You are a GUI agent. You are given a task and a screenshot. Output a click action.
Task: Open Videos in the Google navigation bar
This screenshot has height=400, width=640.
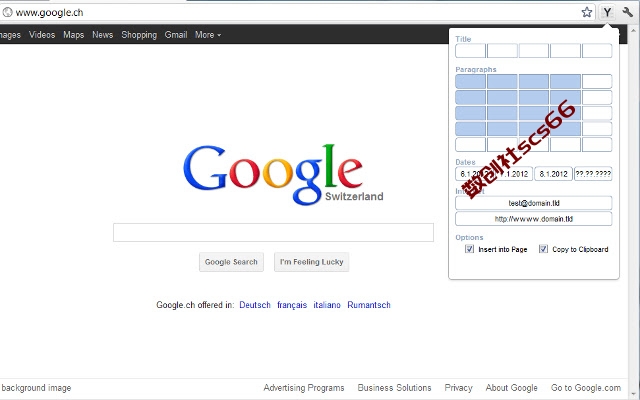point(42,35)
